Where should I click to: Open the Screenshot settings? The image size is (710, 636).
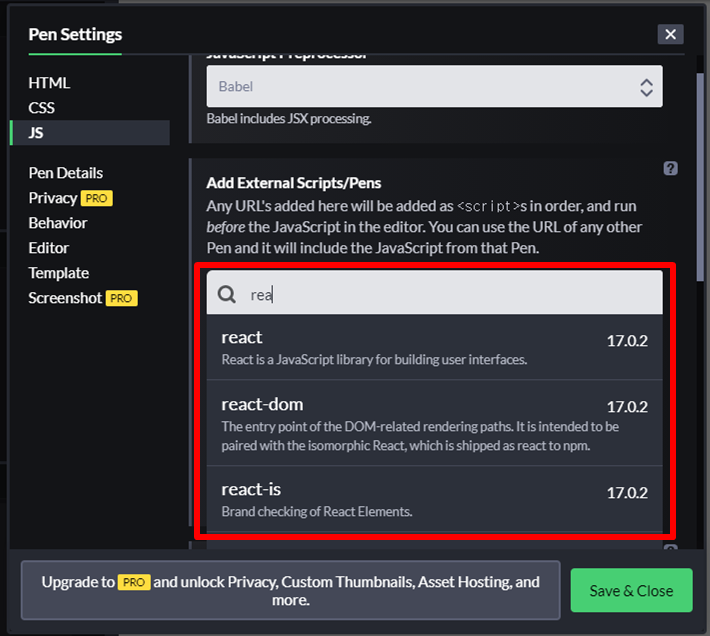click(x=65, y=298)
